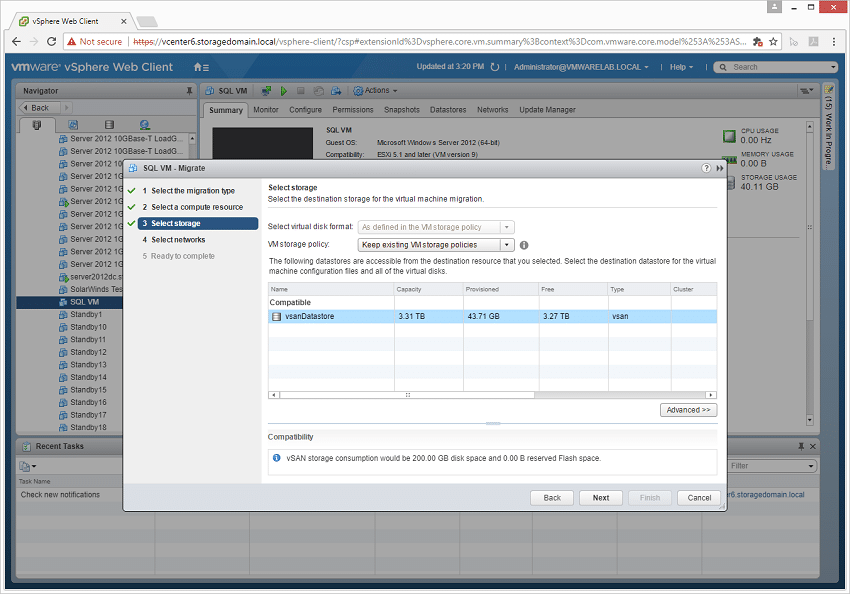Pin the Navigator panel

click(189, 91)
